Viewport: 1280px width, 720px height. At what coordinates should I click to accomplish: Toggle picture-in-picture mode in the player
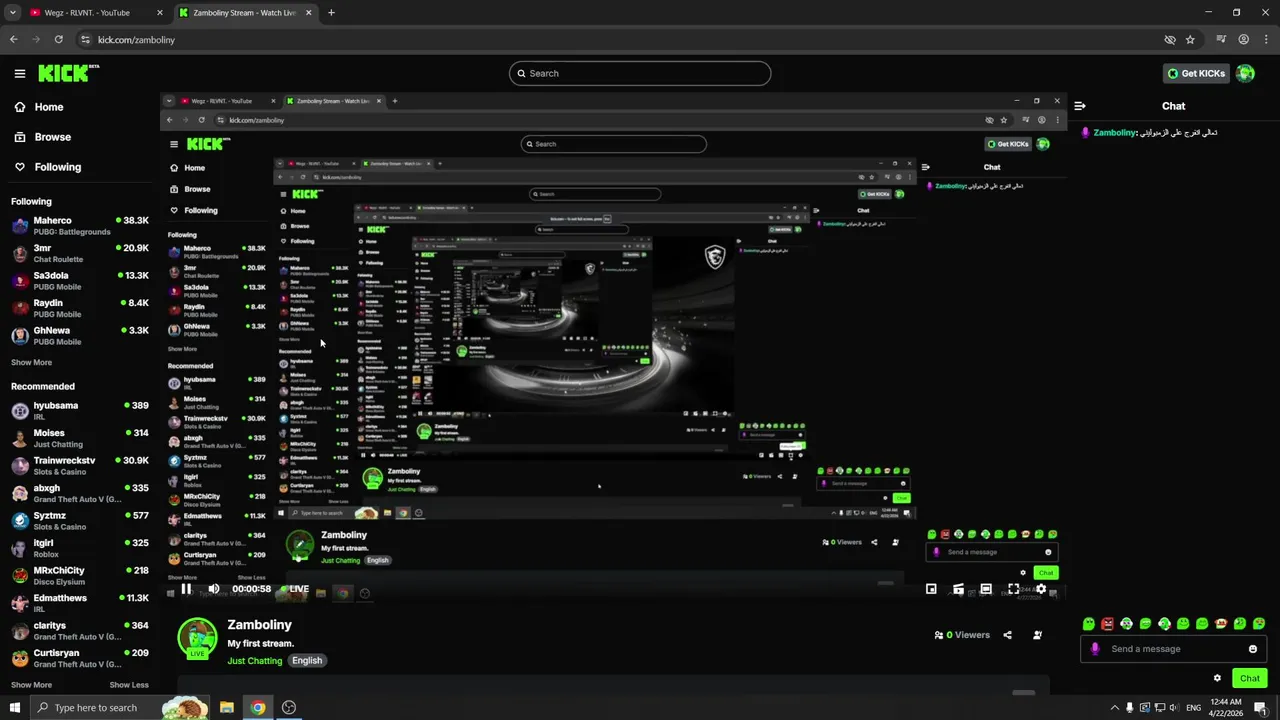pos(931,589)
